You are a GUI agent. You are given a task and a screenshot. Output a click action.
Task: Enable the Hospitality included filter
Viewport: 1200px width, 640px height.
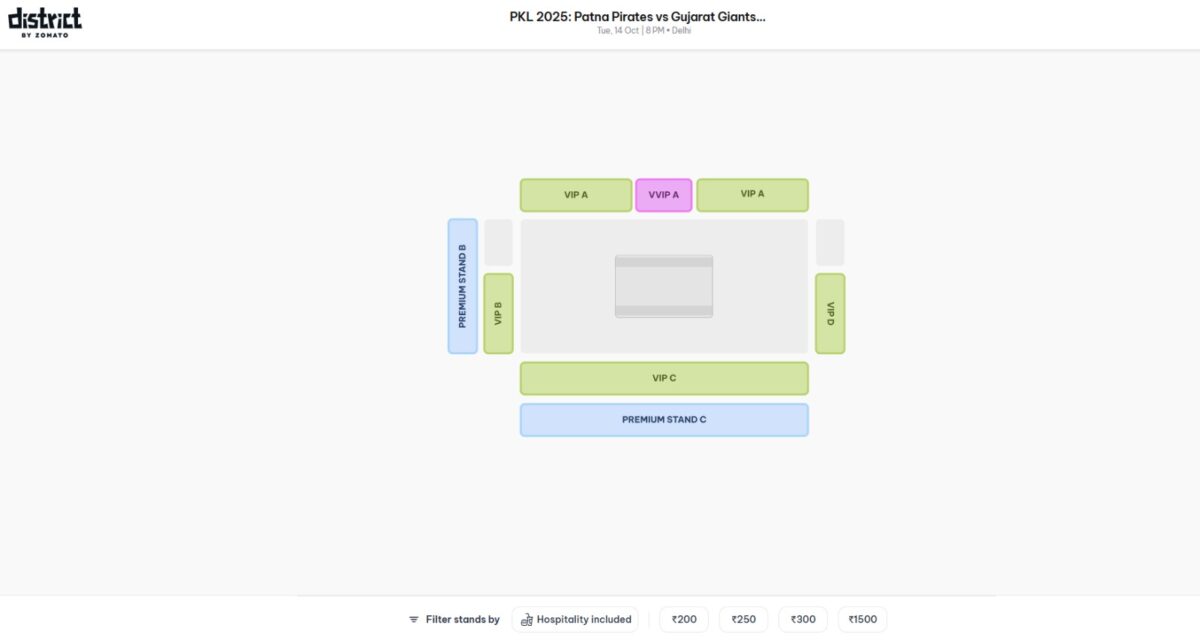(575, 619)
